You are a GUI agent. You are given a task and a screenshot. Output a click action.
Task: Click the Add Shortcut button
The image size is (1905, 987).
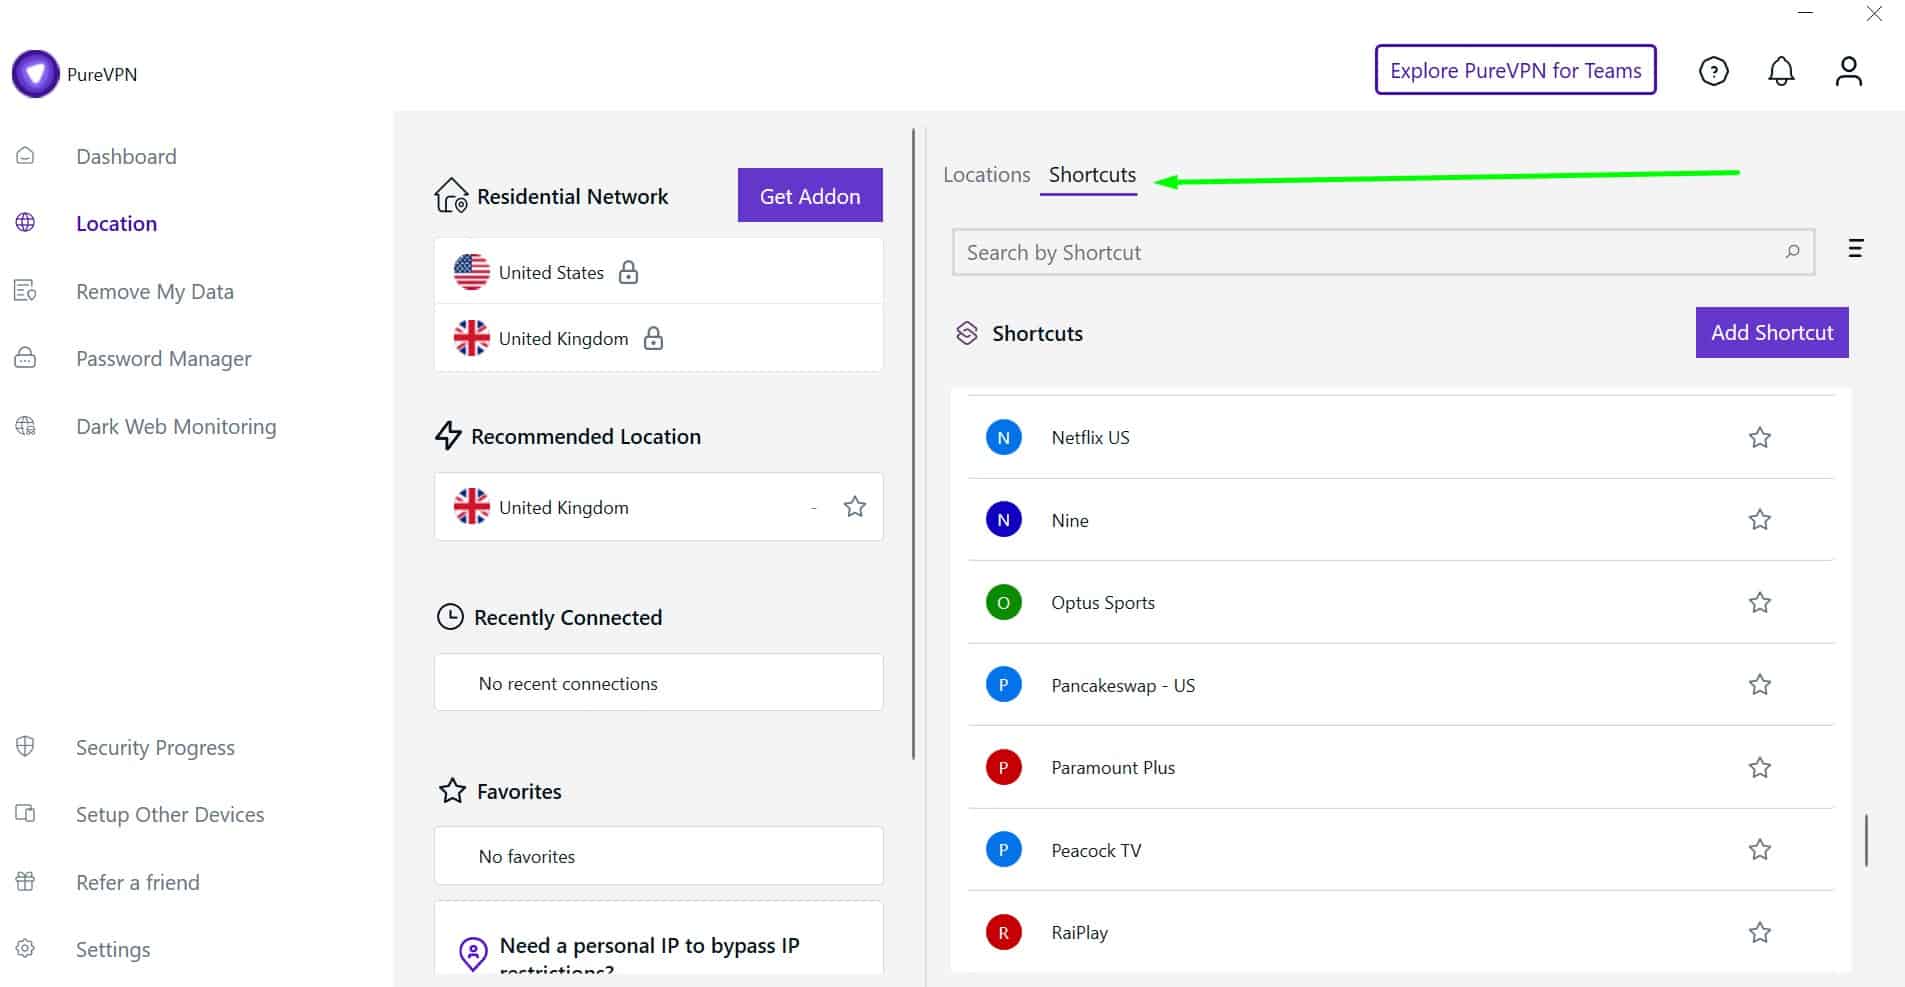(1772, 332)
